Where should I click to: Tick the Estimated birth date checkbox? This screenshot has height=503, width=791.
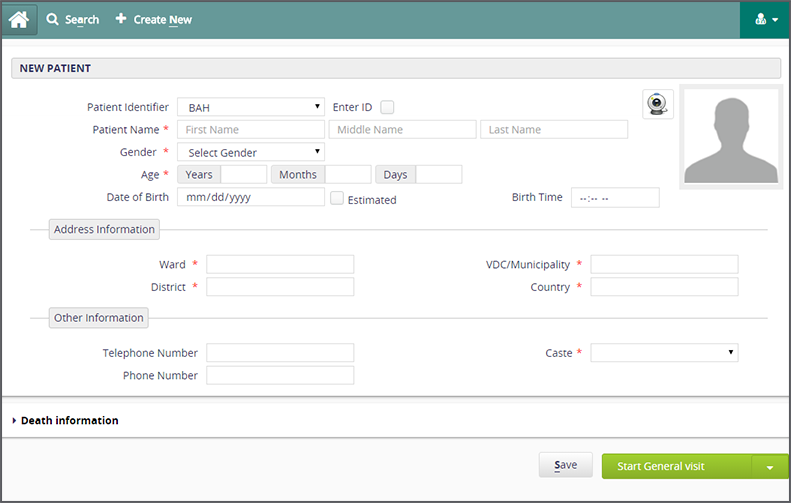pyautogui.click(x=337, y=198)
